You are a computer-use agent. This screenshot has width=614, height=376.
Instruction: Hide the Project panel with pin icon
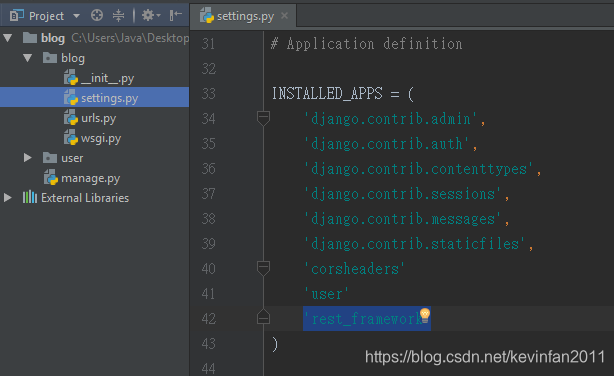(175, 16)
